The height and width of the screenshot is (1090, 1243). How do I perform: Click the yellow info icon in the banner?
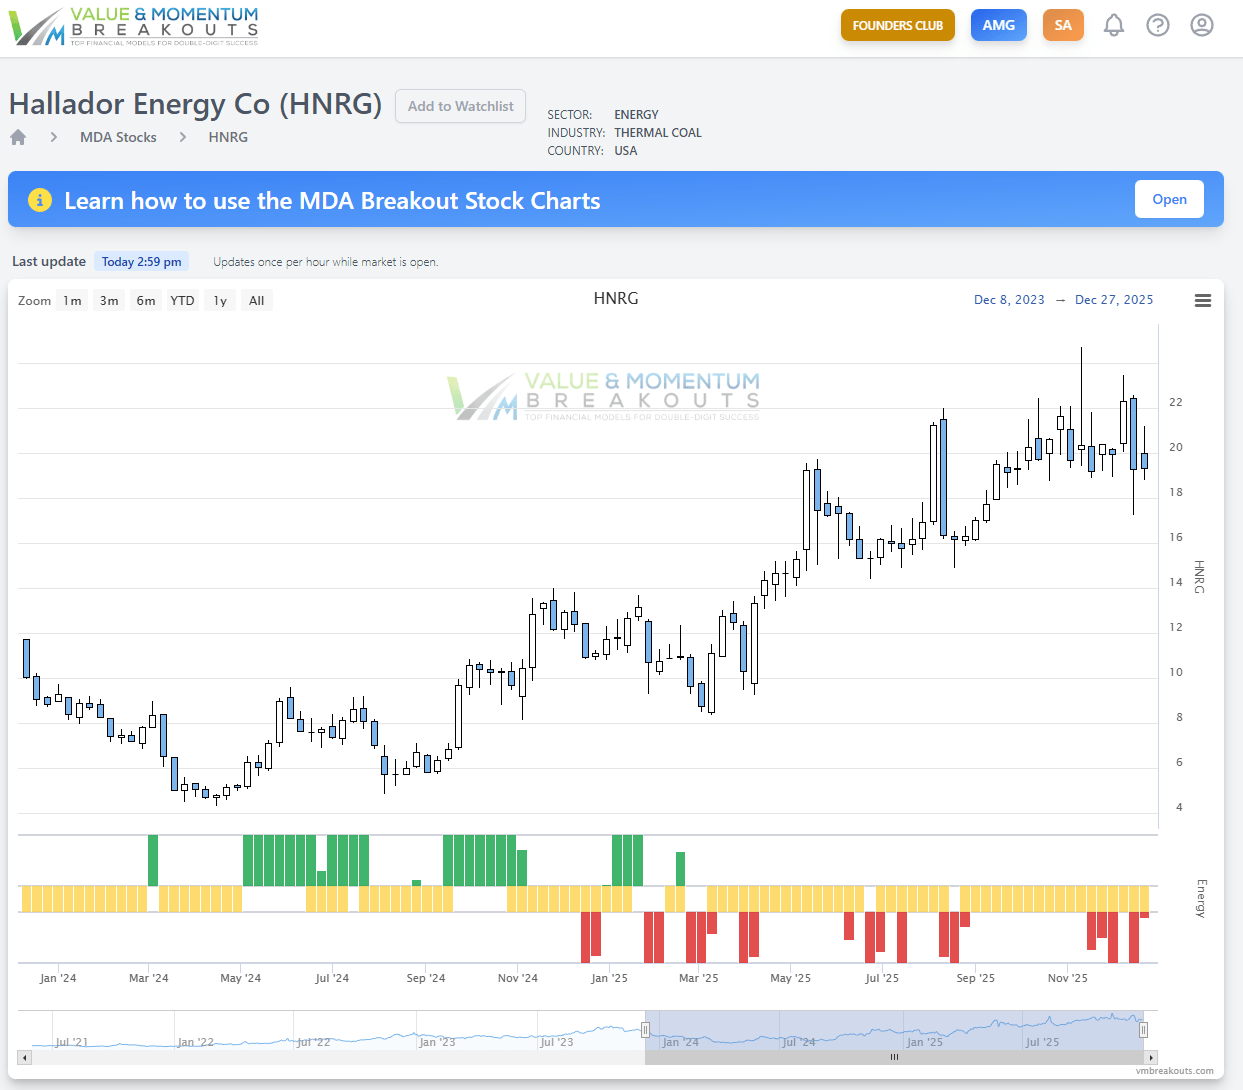point(39,200)
